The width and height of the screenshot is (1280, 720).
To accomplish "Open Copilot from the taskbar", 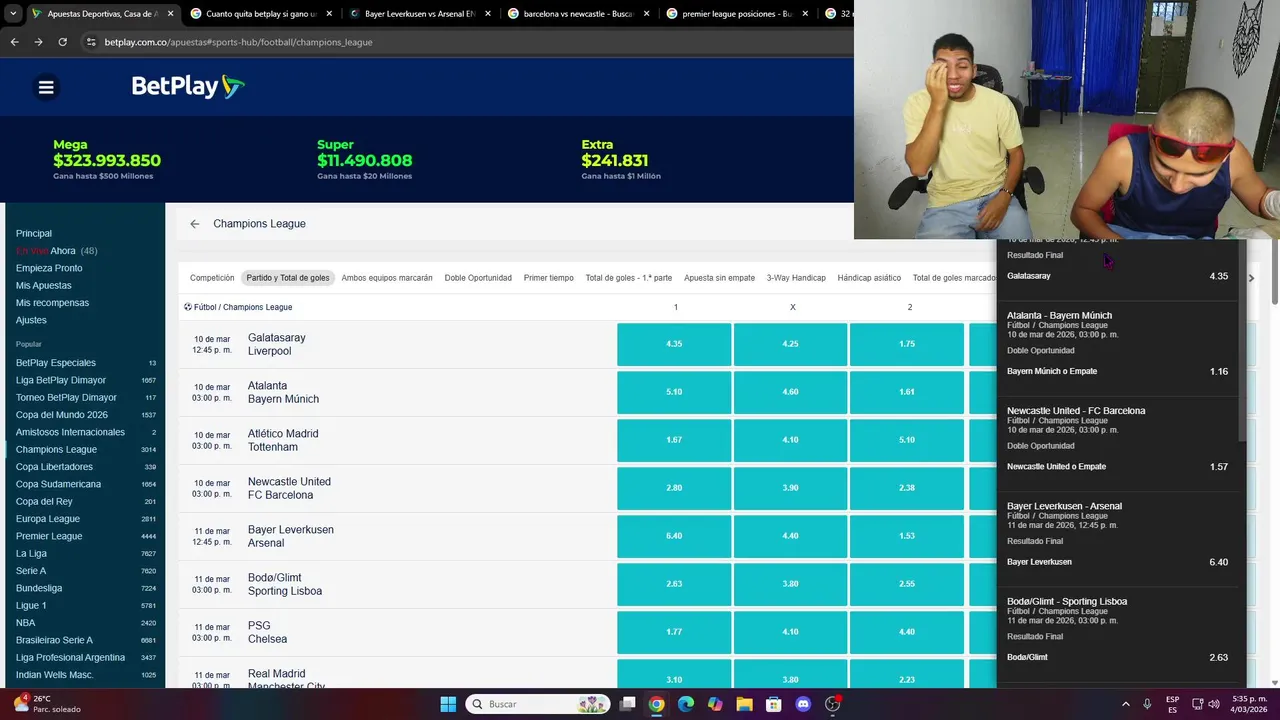I will [x=715, y=704].
